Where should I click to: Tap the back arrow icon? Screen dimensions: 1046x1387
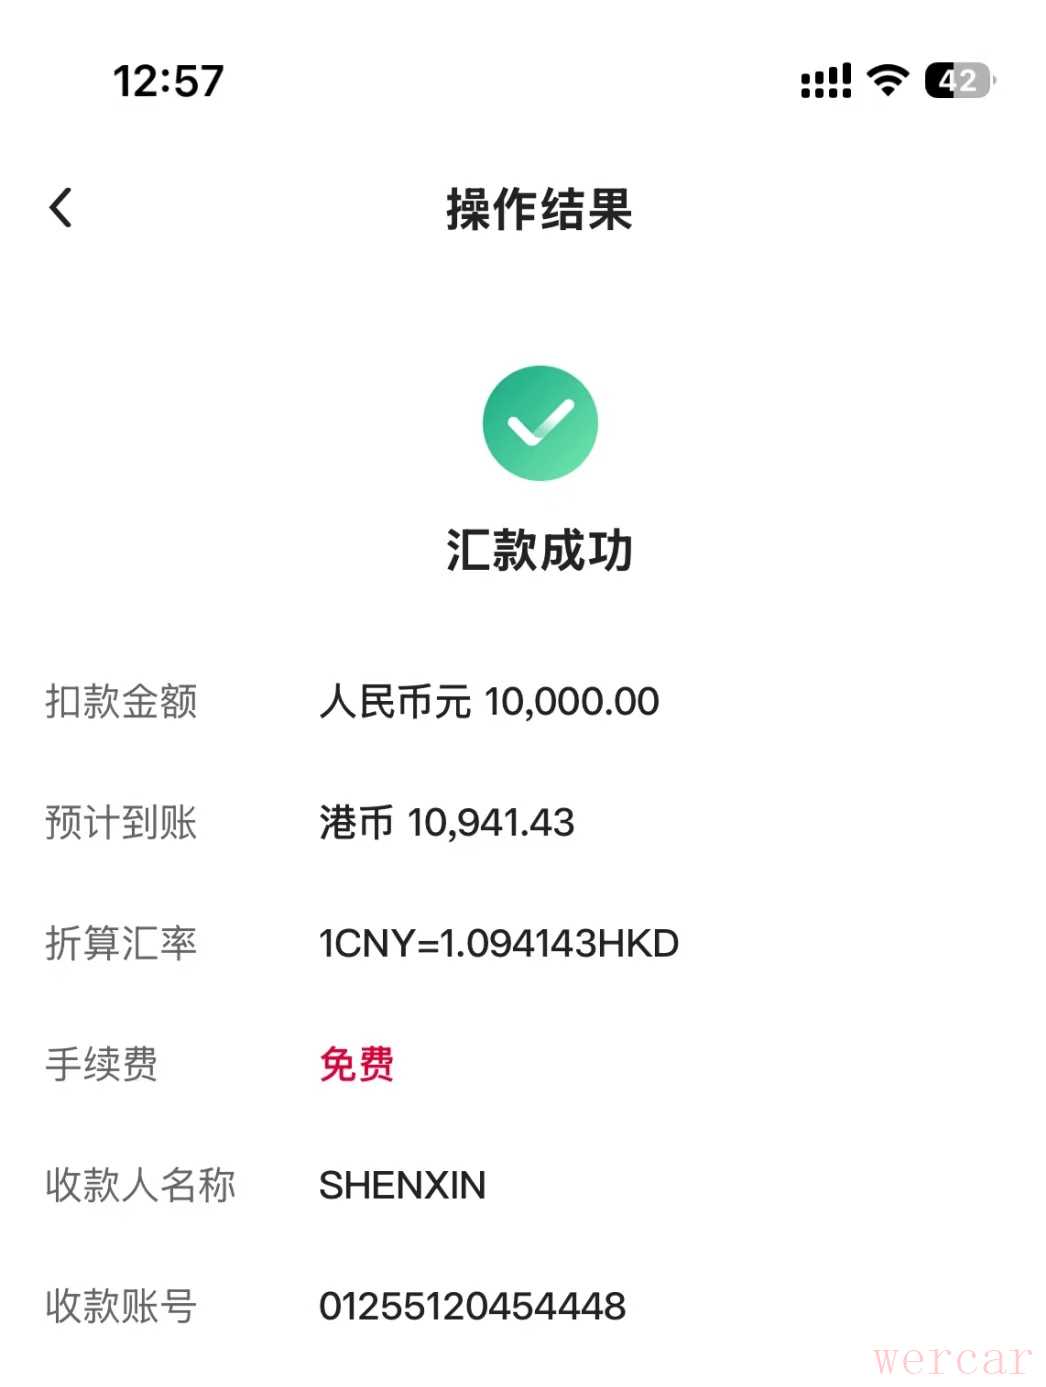[x=61, y=208]
